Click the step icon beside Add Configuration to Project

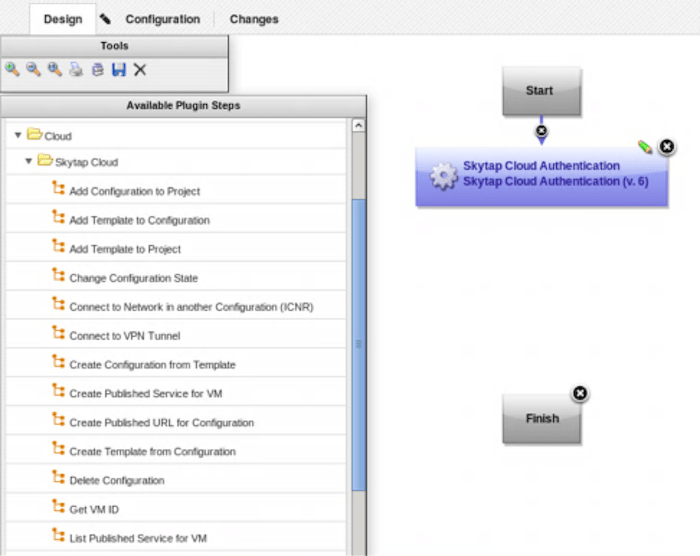point(58,188)
